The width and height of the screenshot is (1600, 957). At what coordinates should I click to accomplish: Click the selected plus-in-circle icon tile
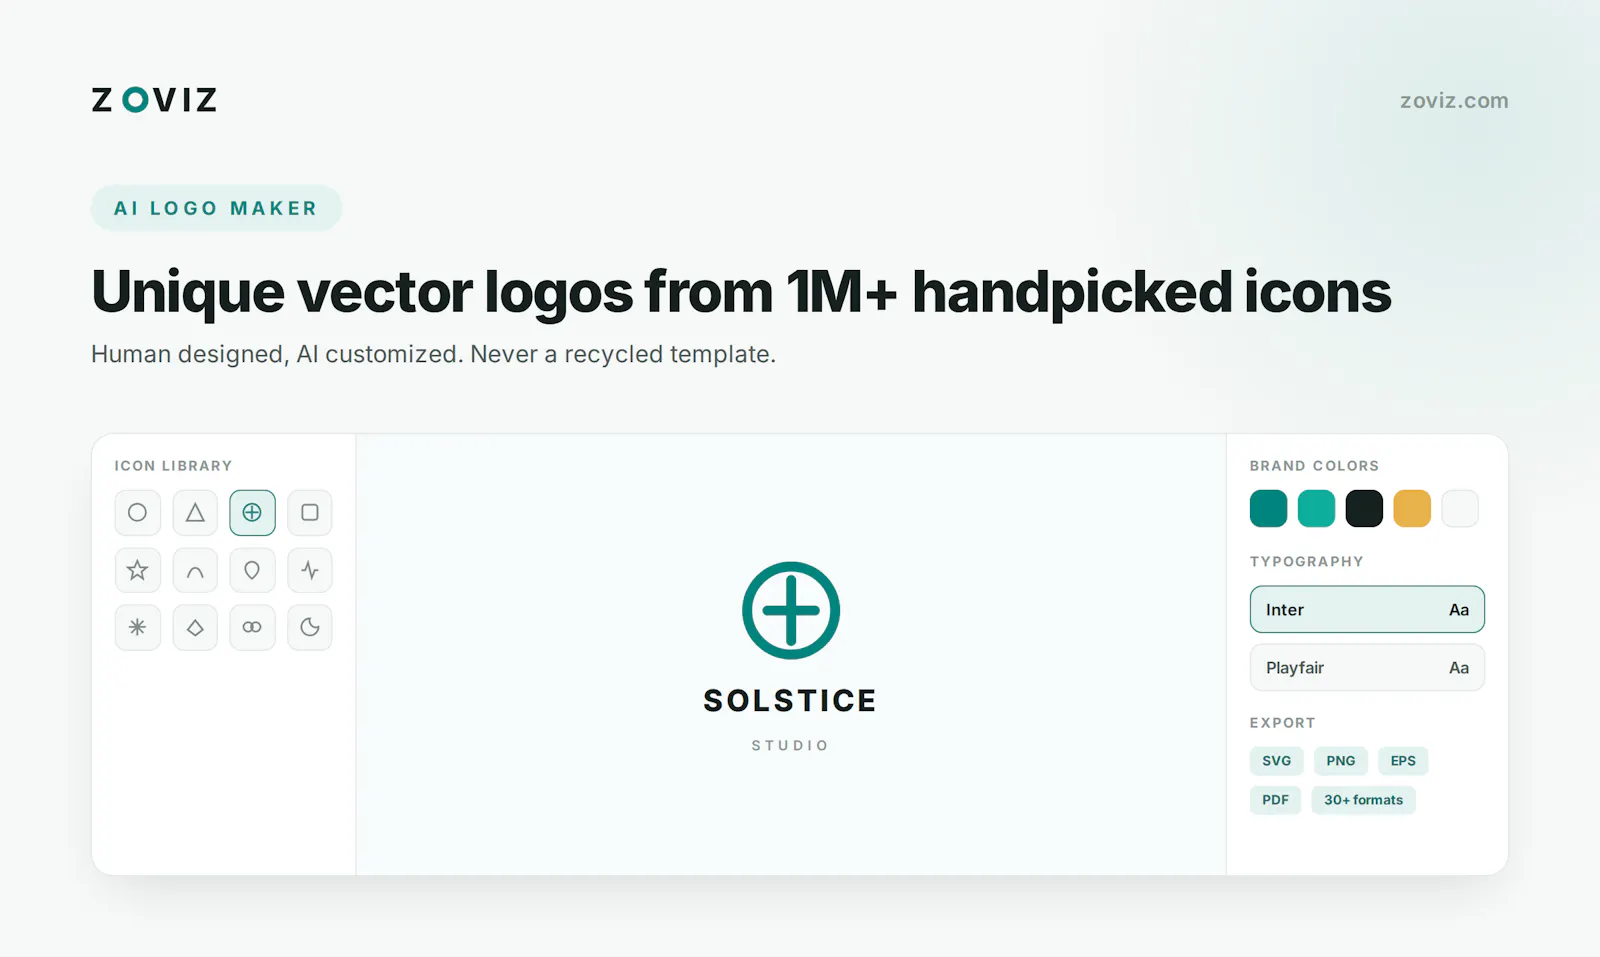(x=252, y=513)
